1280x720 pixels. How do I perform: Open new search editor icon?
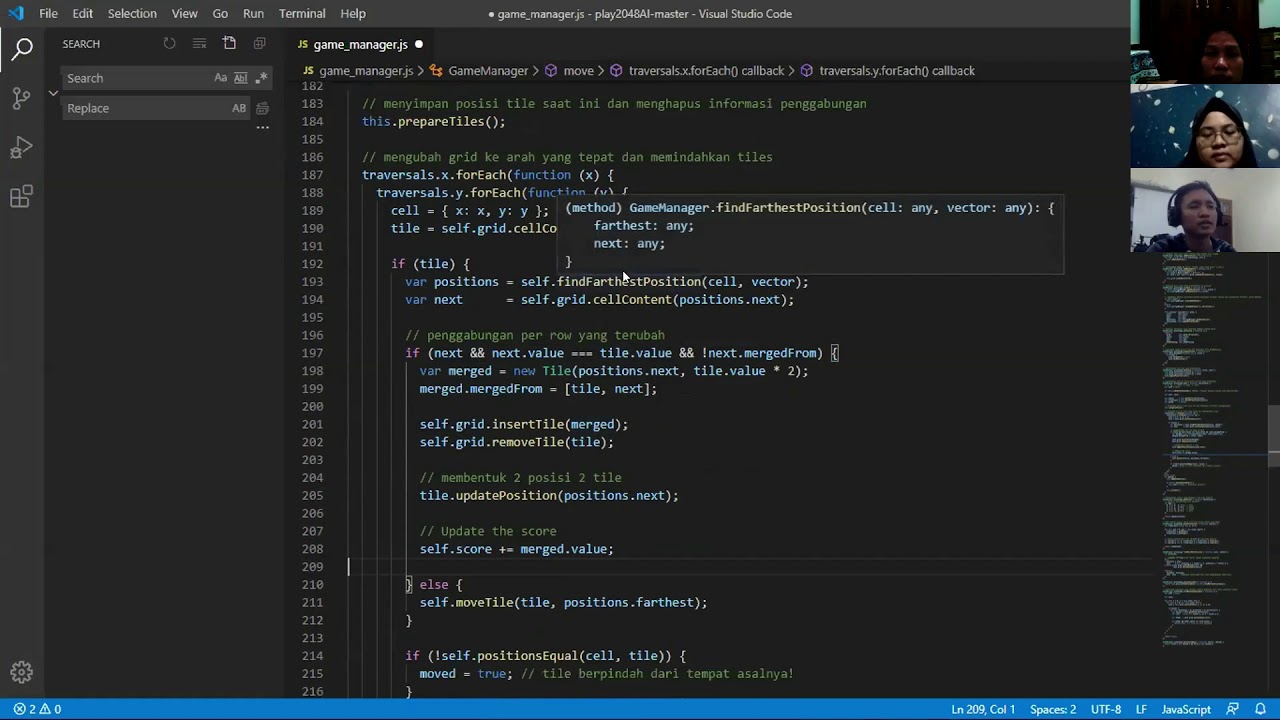coord(229,44)
